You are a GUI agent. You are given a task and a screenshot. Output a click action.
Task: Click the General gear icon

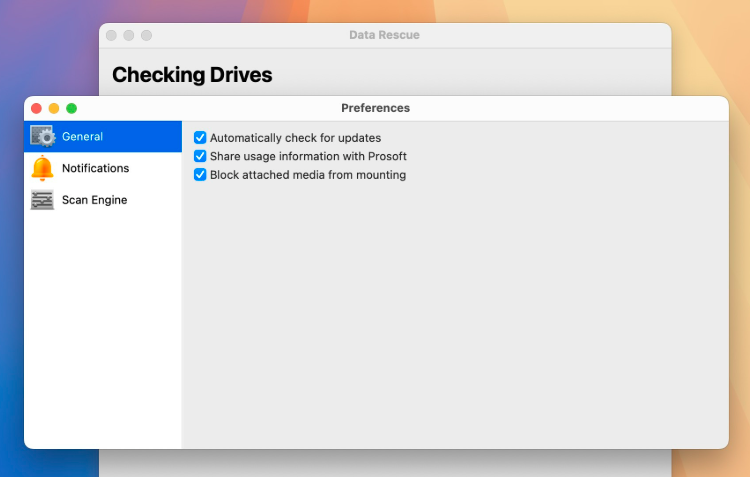tap(43, 136)
